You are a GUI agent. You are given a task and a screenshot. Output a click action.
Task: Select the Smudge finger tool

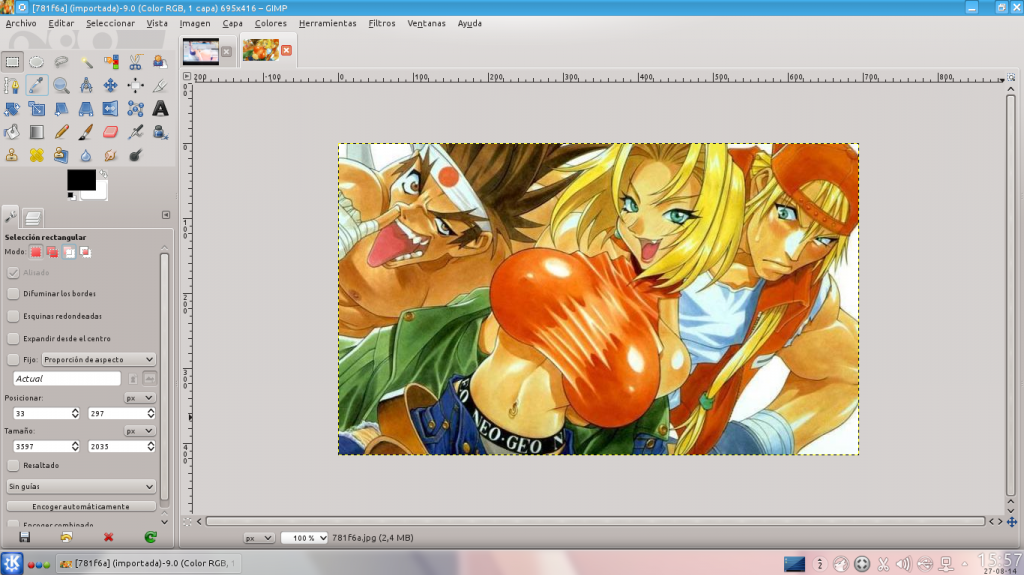[111, 156]
